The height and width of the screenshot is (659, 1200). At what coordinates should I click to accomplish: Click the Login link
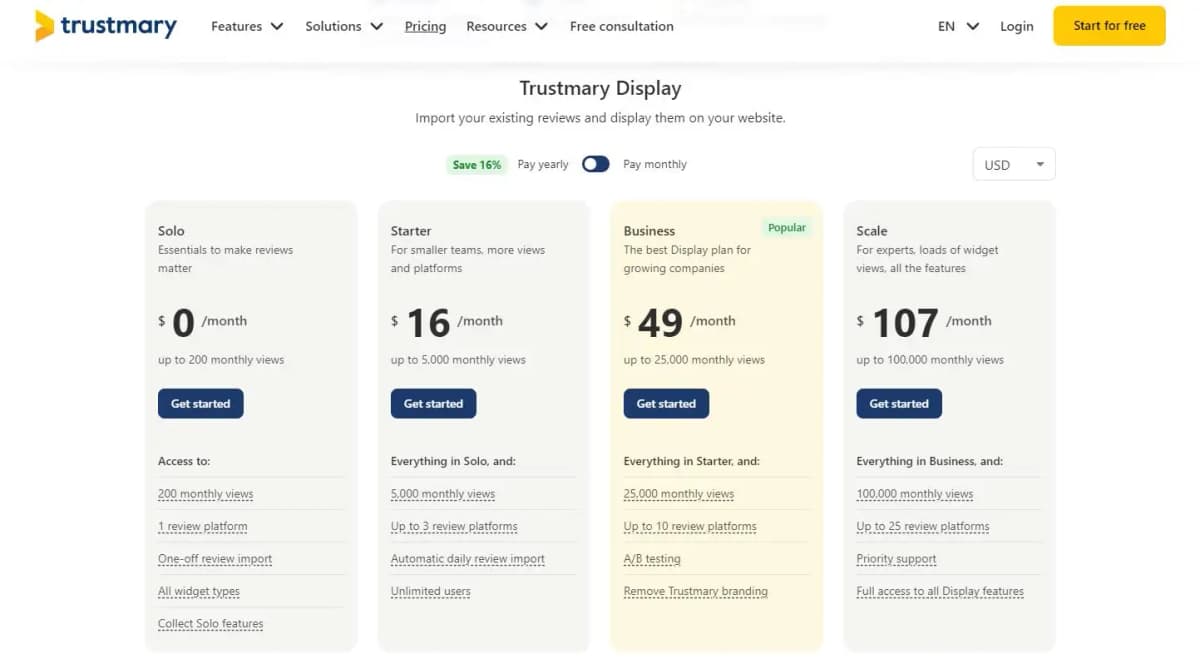(x=1016, y=26)
